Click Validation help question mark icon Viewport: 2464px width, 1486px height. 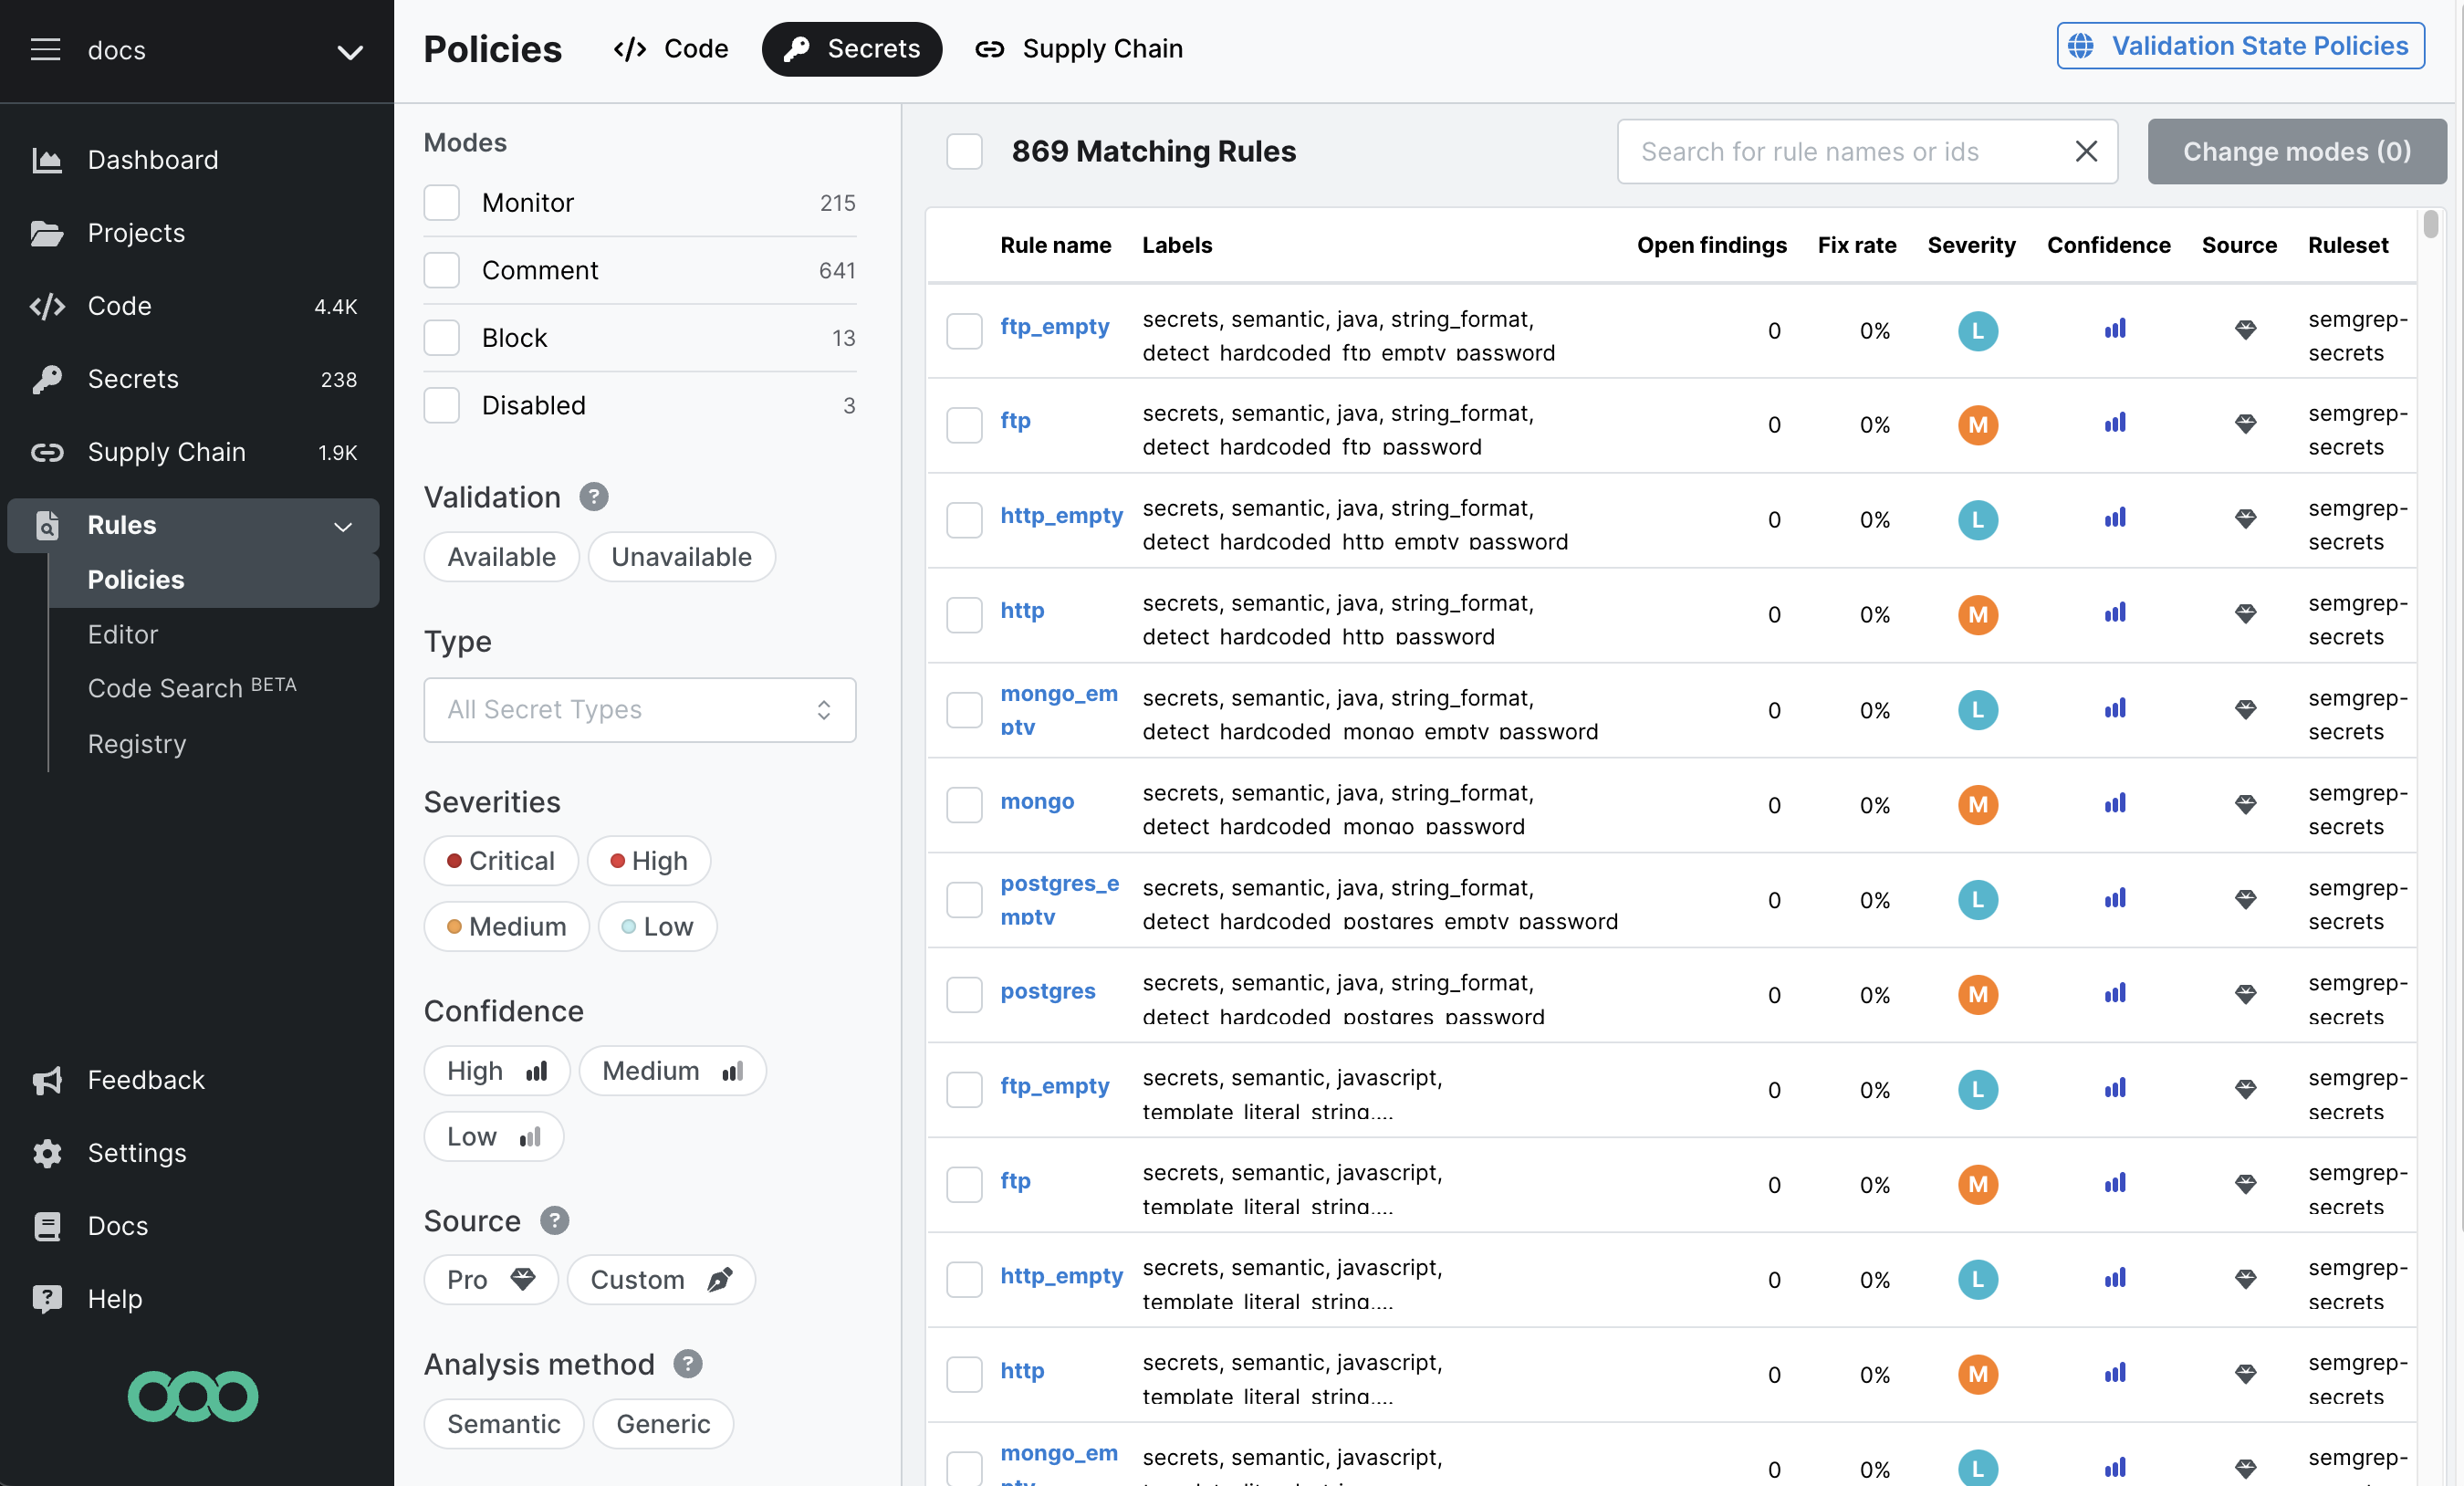[594, 497]
